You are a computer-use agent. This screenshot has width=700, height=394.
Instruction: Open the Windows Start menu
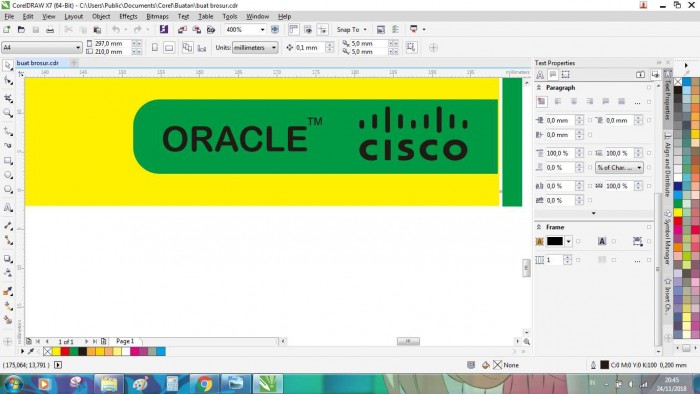tap(12, 383)
